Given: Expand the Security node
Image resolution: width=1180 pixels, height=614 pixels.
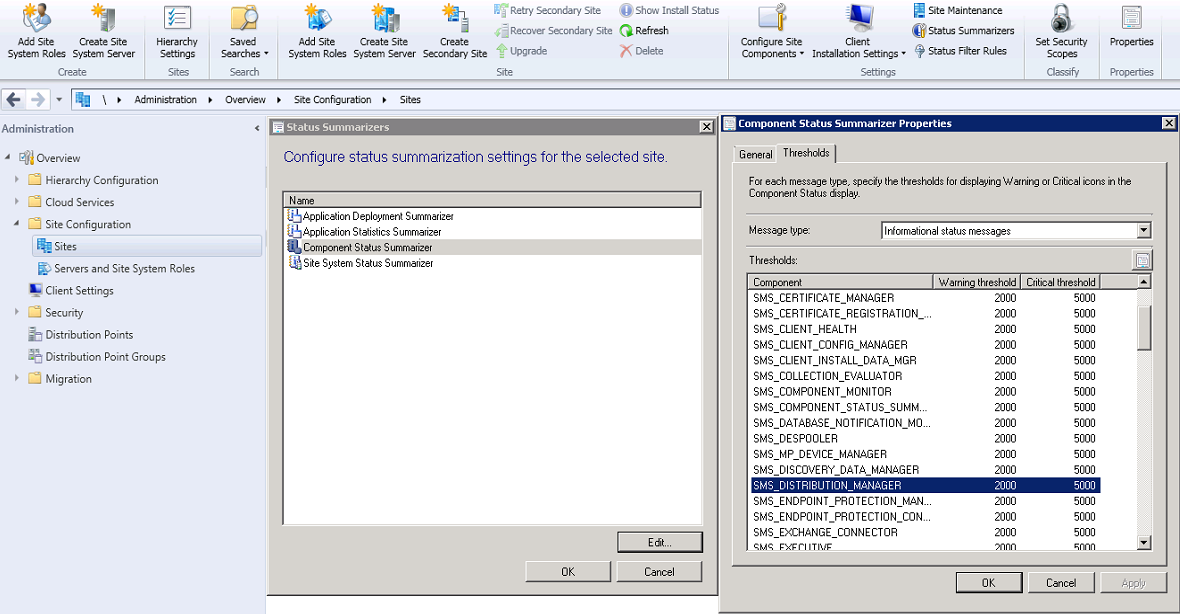Looking at the screenshot, I should pyautogui.click(x=17, y=312).
